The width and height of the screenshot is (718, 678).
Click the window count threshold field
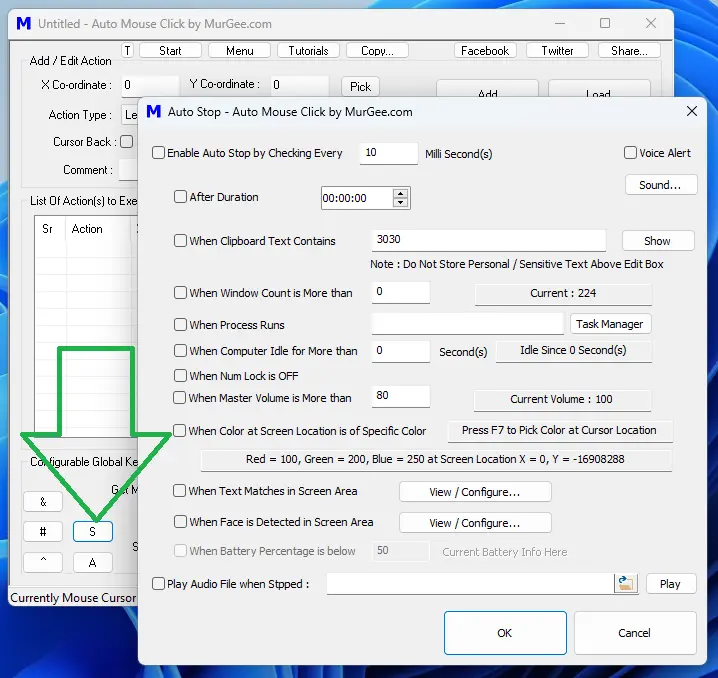click(x=401, y=292)
